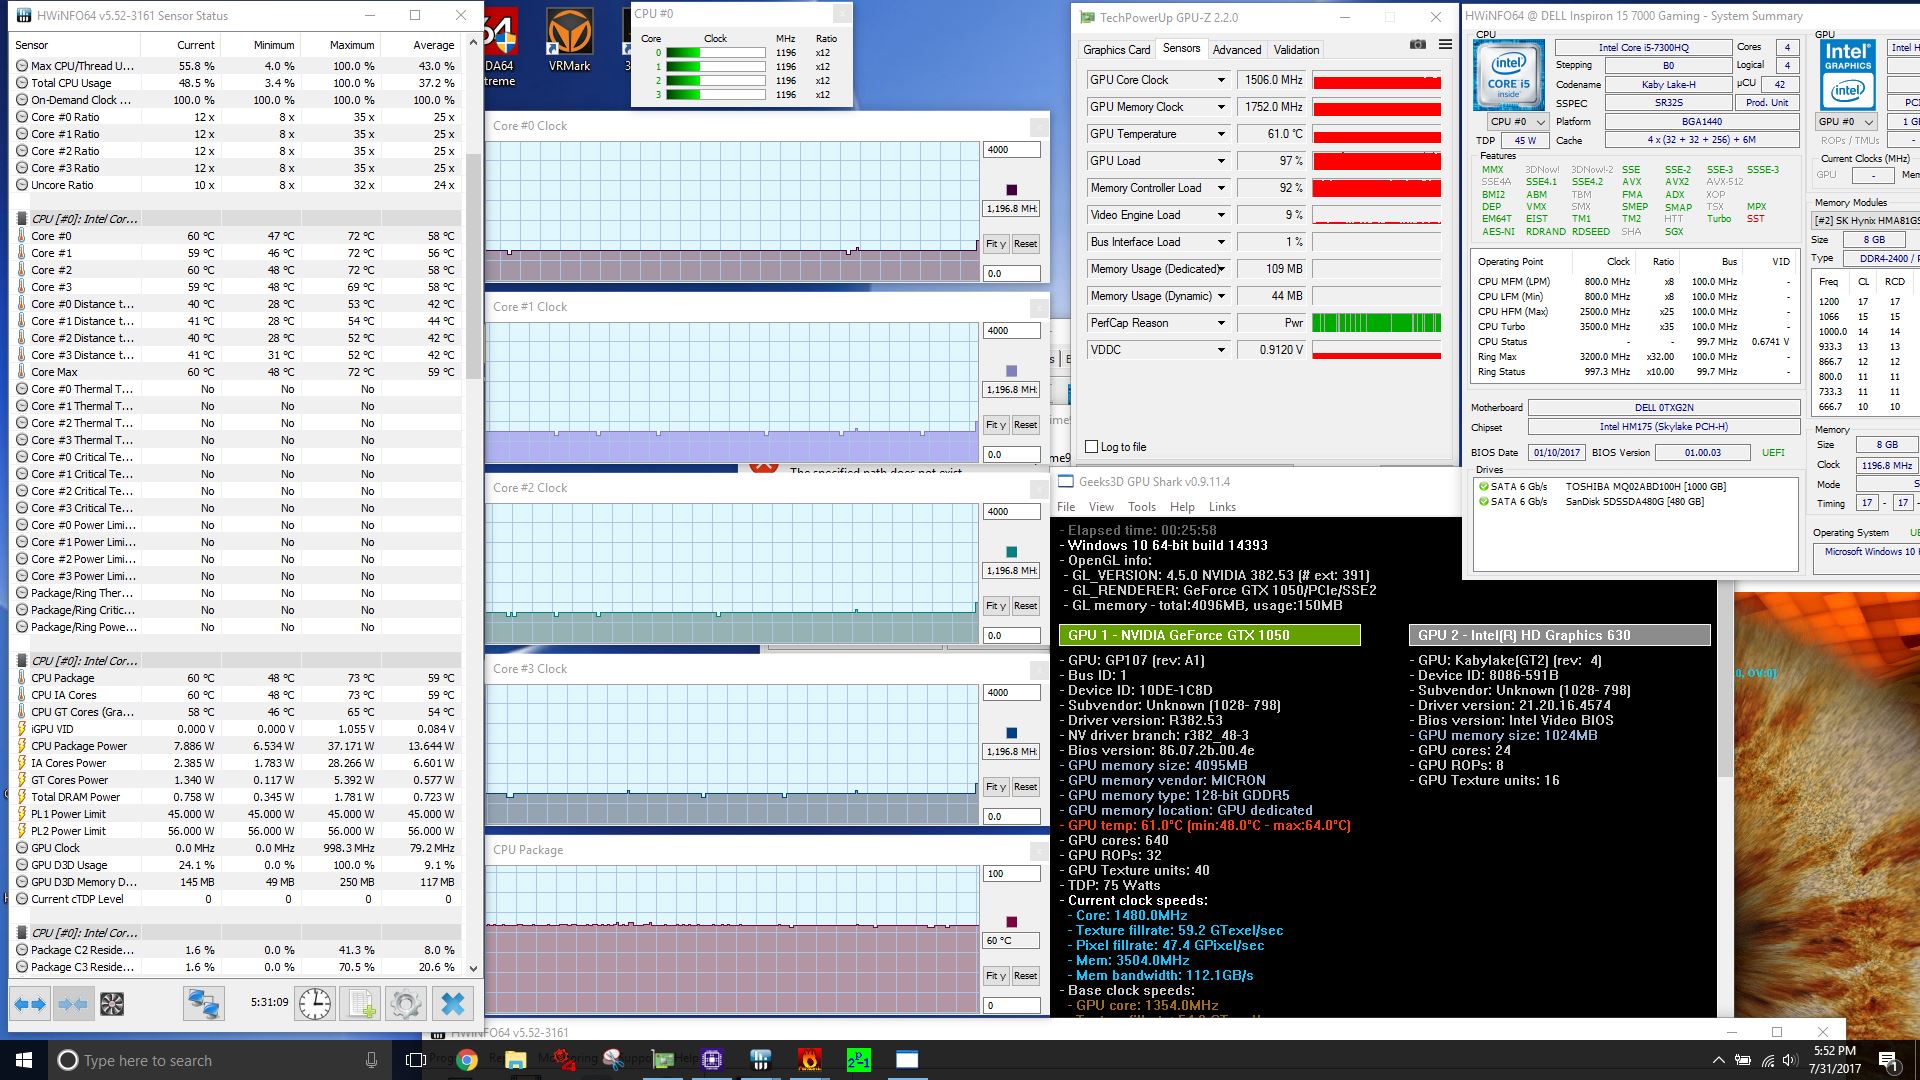Screen dimensions: 1920x1080
Task: Expand PerfCap Reason dropdown arrow
Action: point(1220,323)
